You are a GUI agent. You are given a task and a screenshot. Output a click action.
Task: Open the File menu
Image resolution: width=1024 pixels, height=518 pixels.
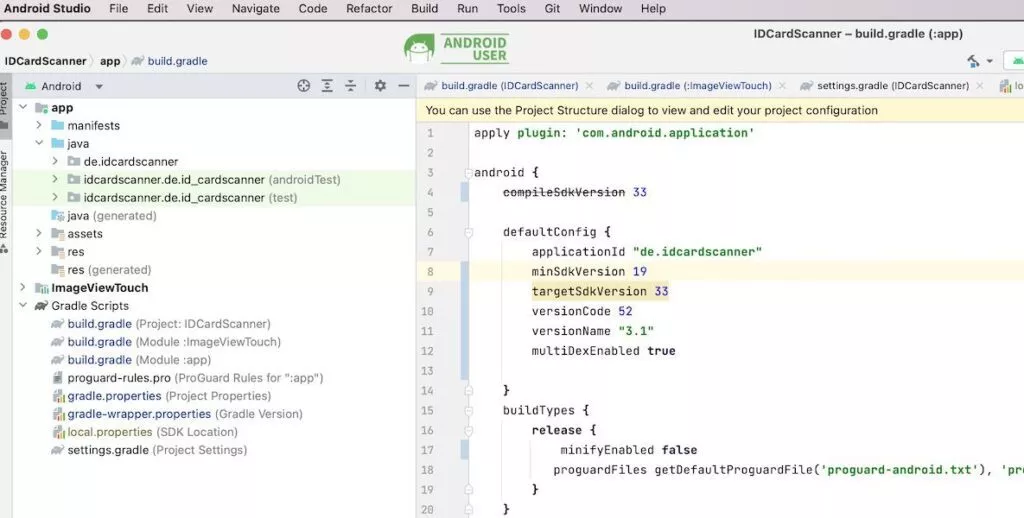point(118,8)
